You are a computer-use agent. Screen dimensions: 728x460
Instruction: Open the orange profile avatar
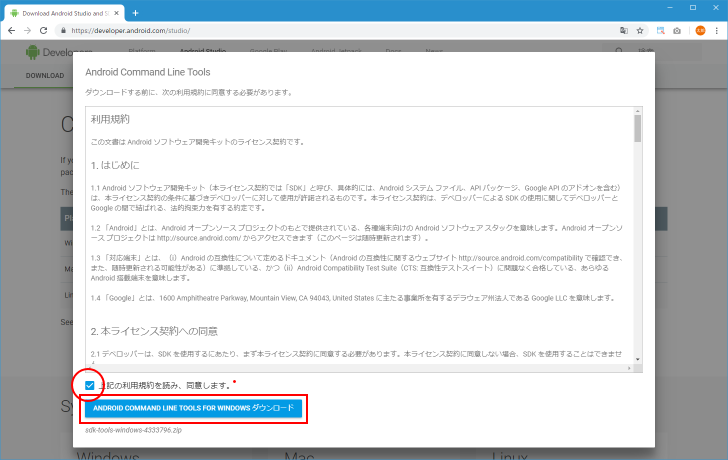point(700,31)
